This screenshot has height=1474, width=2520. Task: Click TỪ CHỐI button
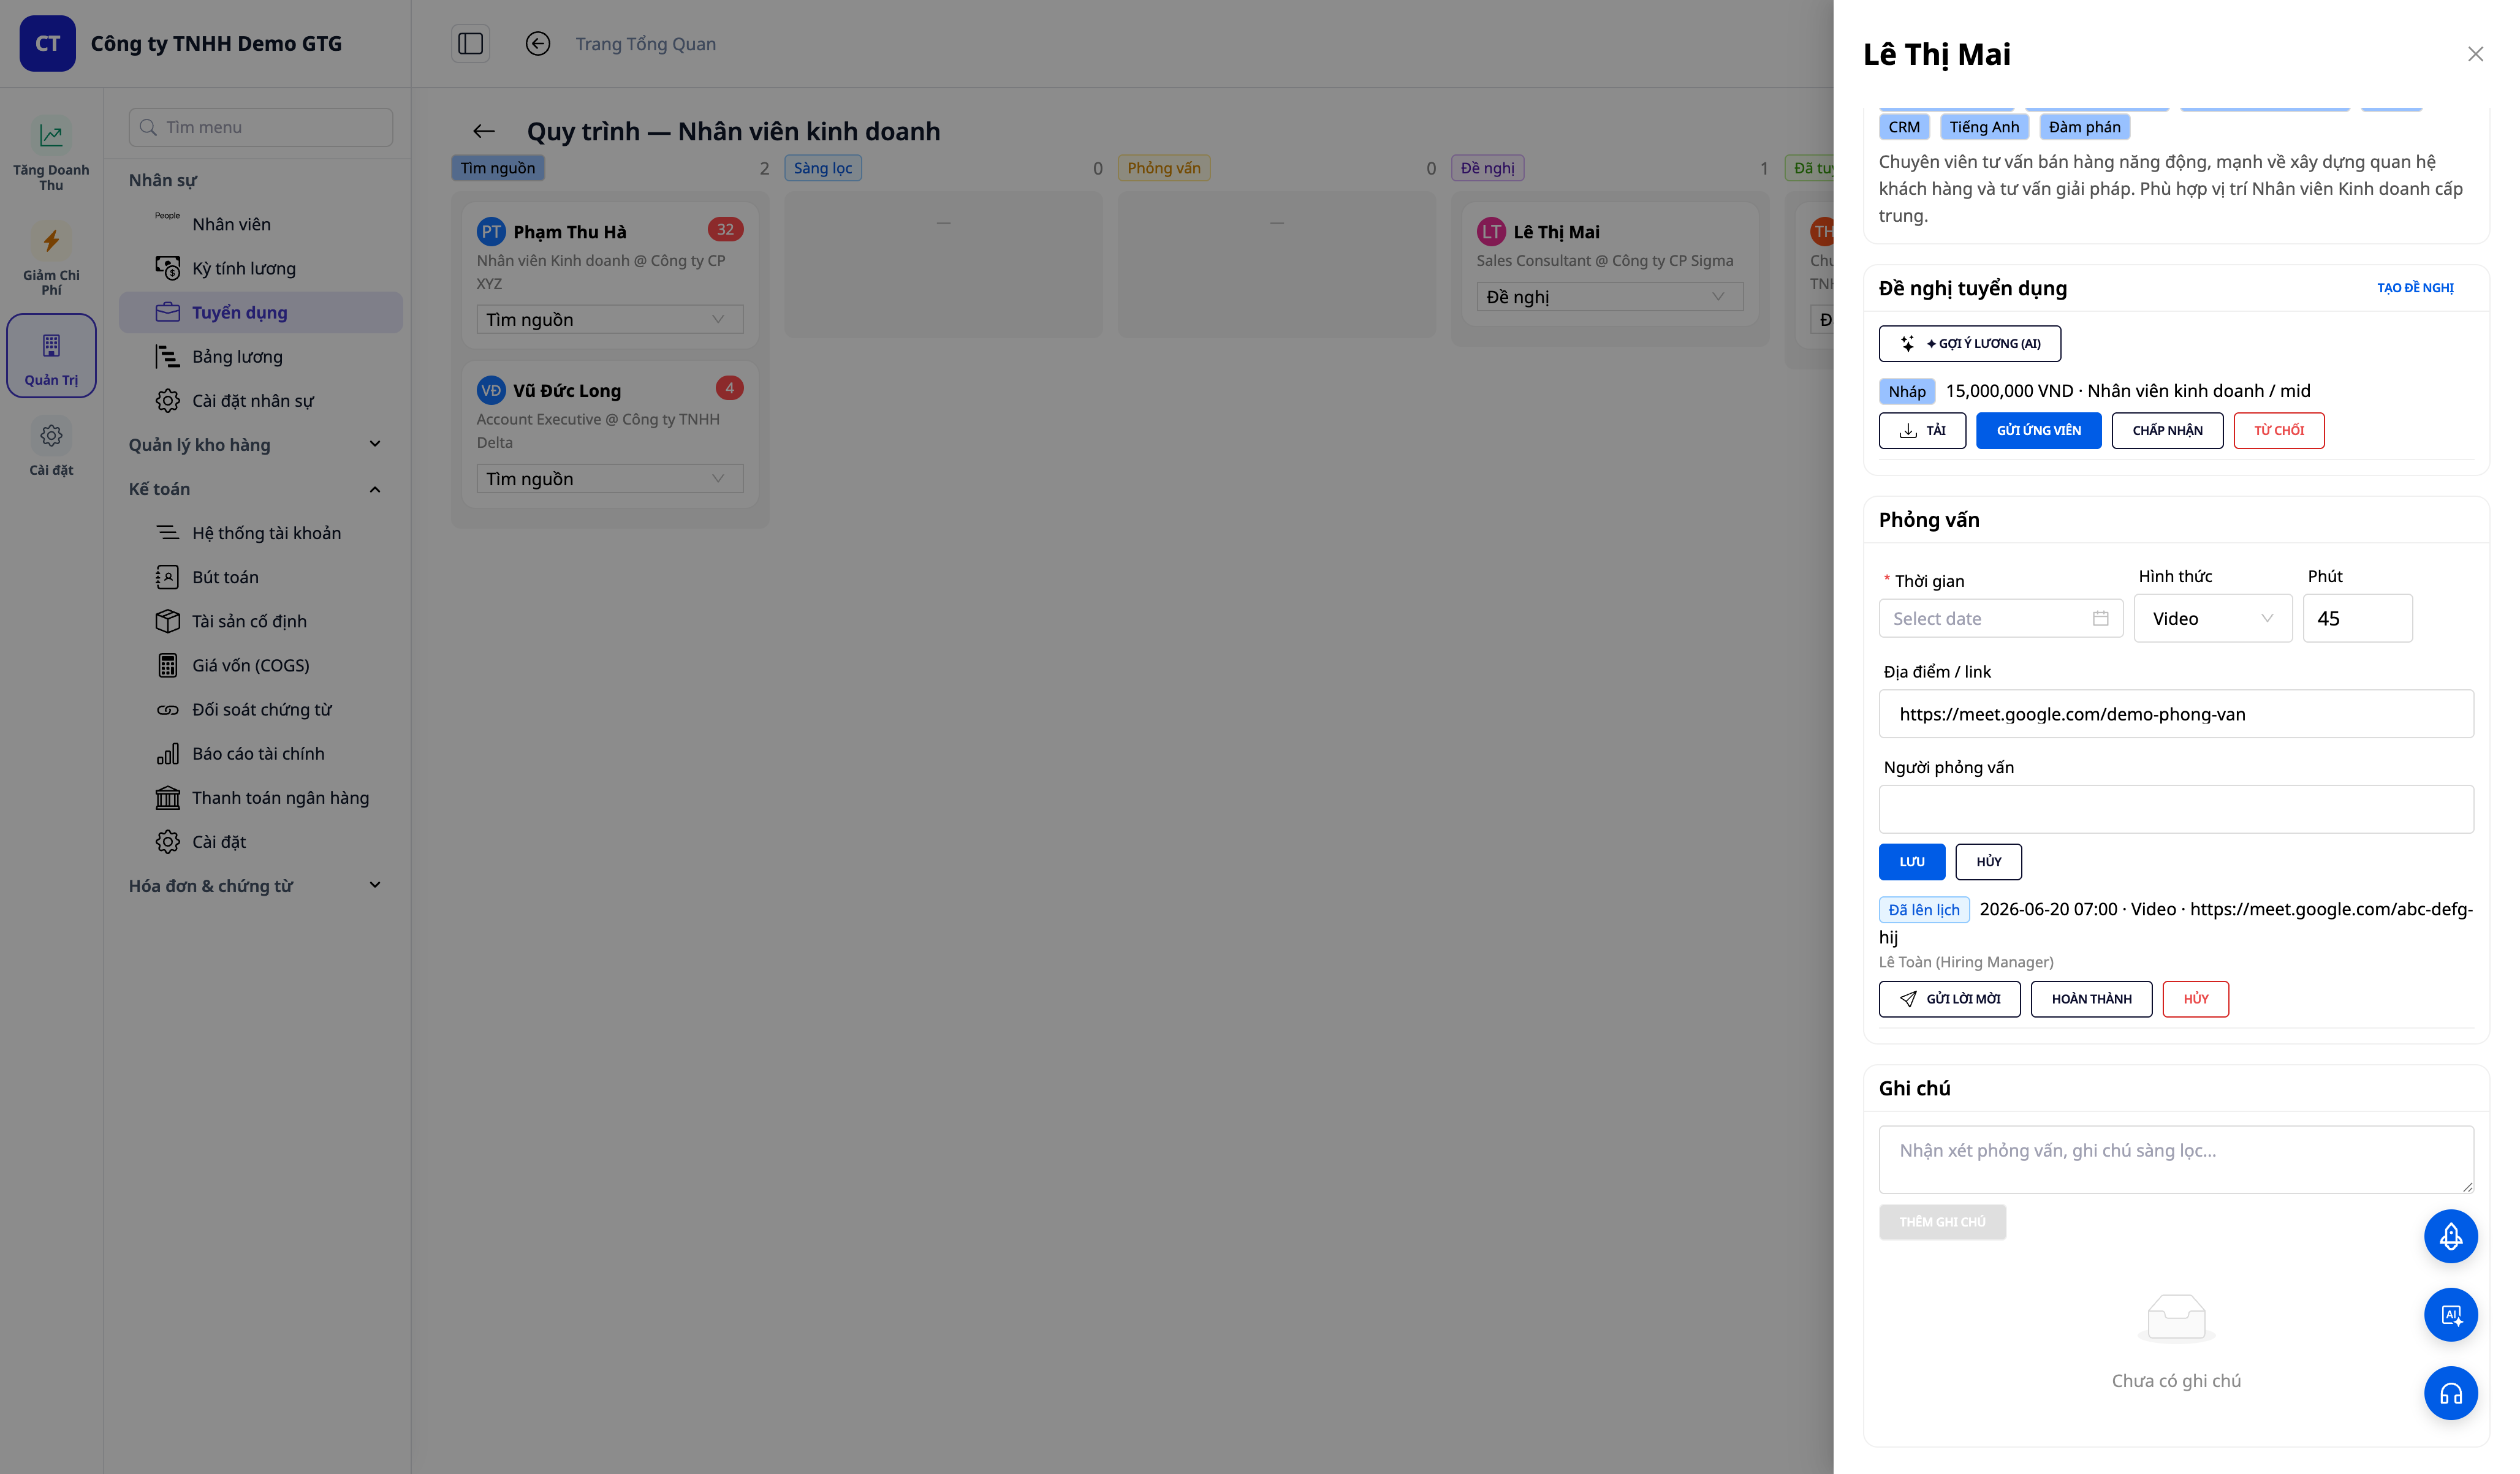coord(2278,430)
